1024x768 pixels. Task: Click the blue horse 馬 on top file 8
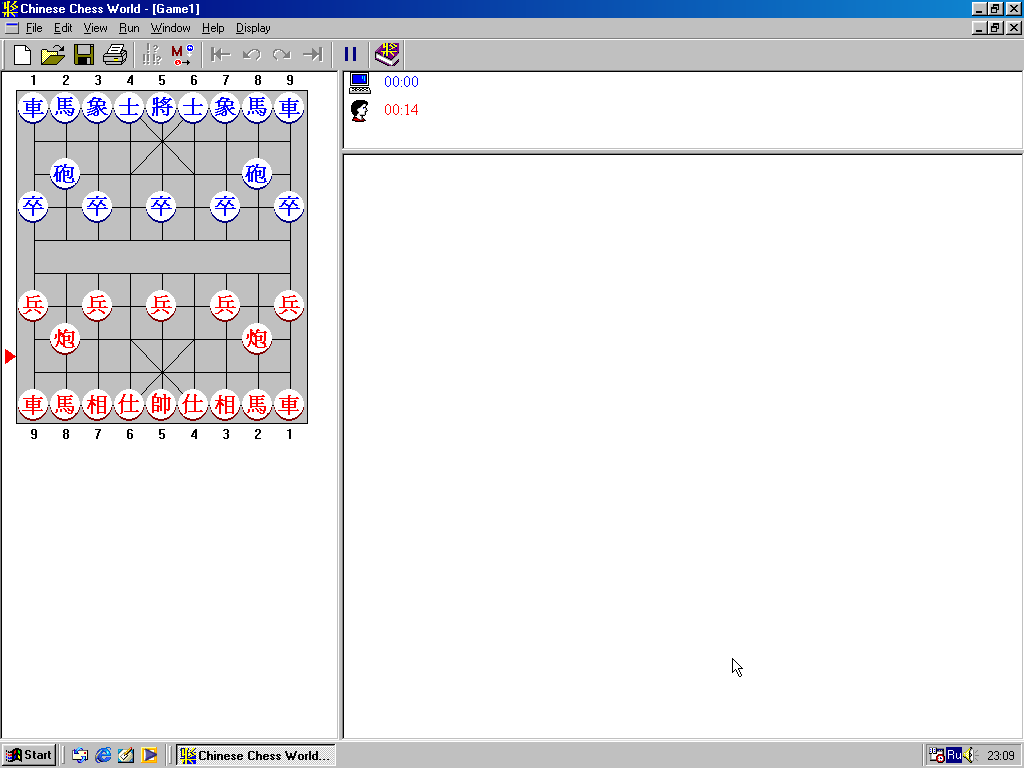pos(257,107)
